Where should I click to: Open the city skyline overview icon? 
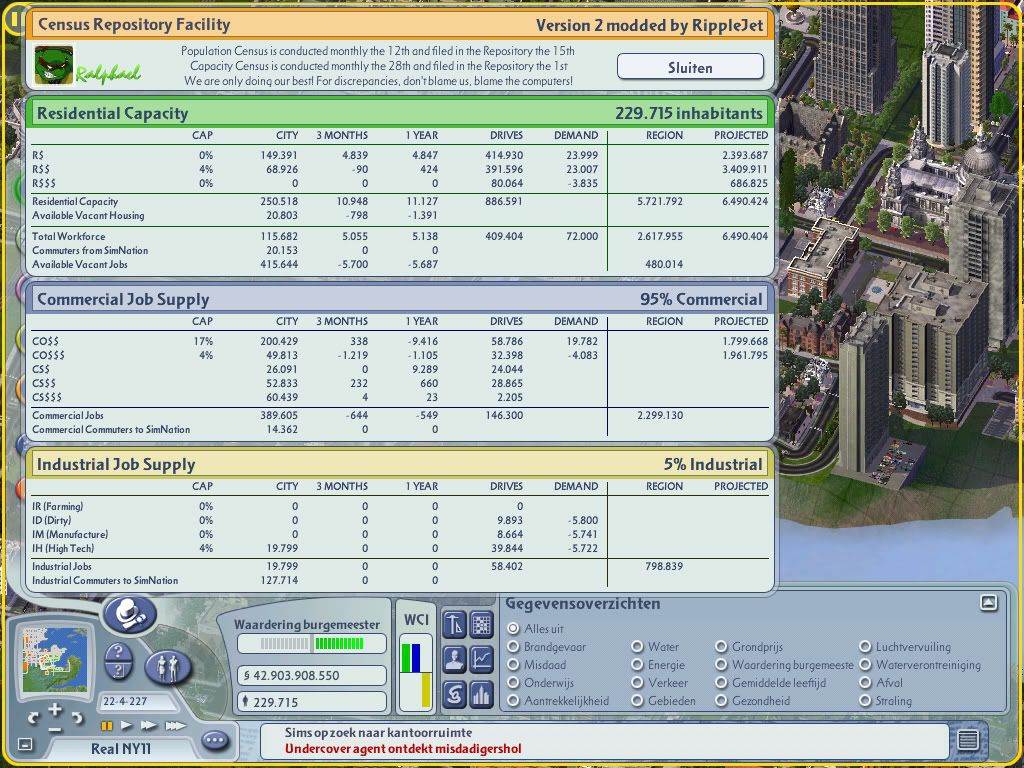481,694
